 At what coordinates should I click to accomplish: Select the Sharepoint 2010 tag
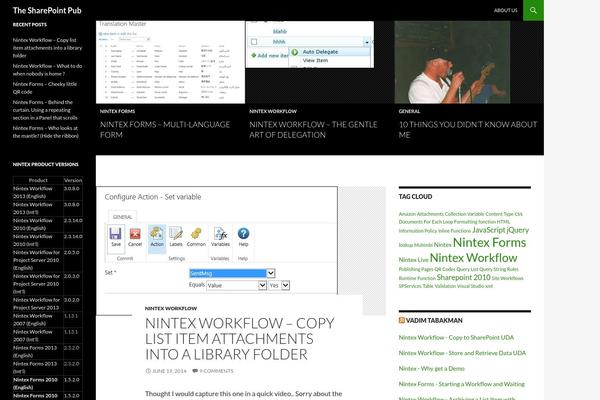pyautogui.click(x=463, y=277)
